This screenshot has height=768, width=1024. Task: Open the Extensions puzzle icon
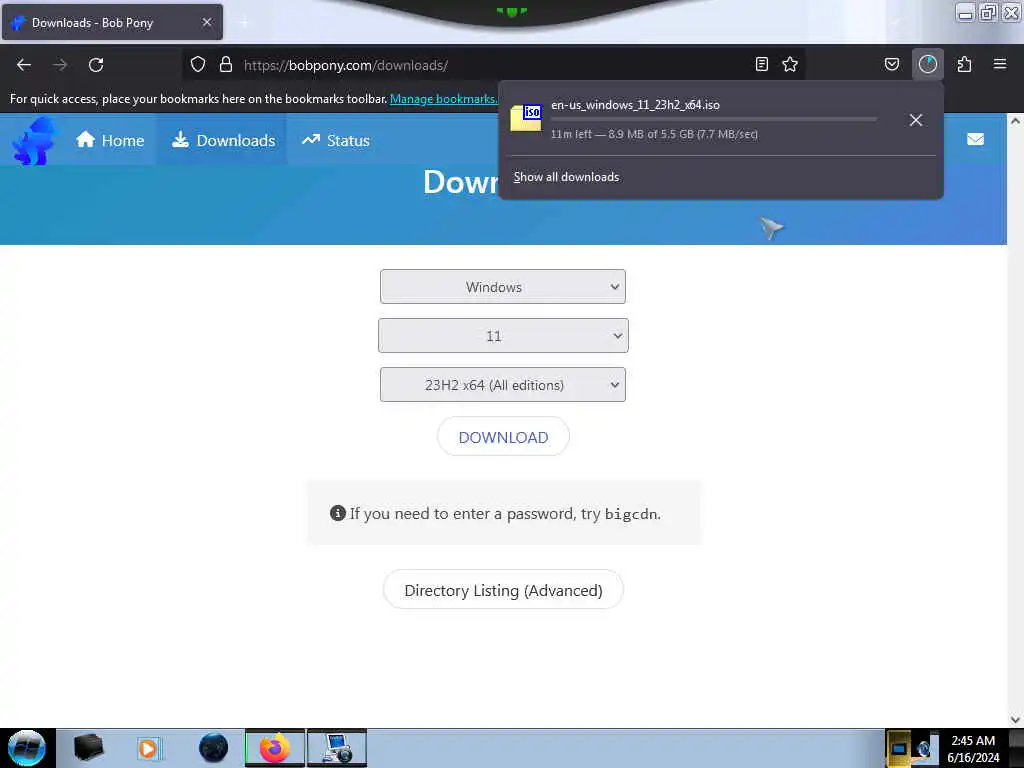(x=964, y=64)
